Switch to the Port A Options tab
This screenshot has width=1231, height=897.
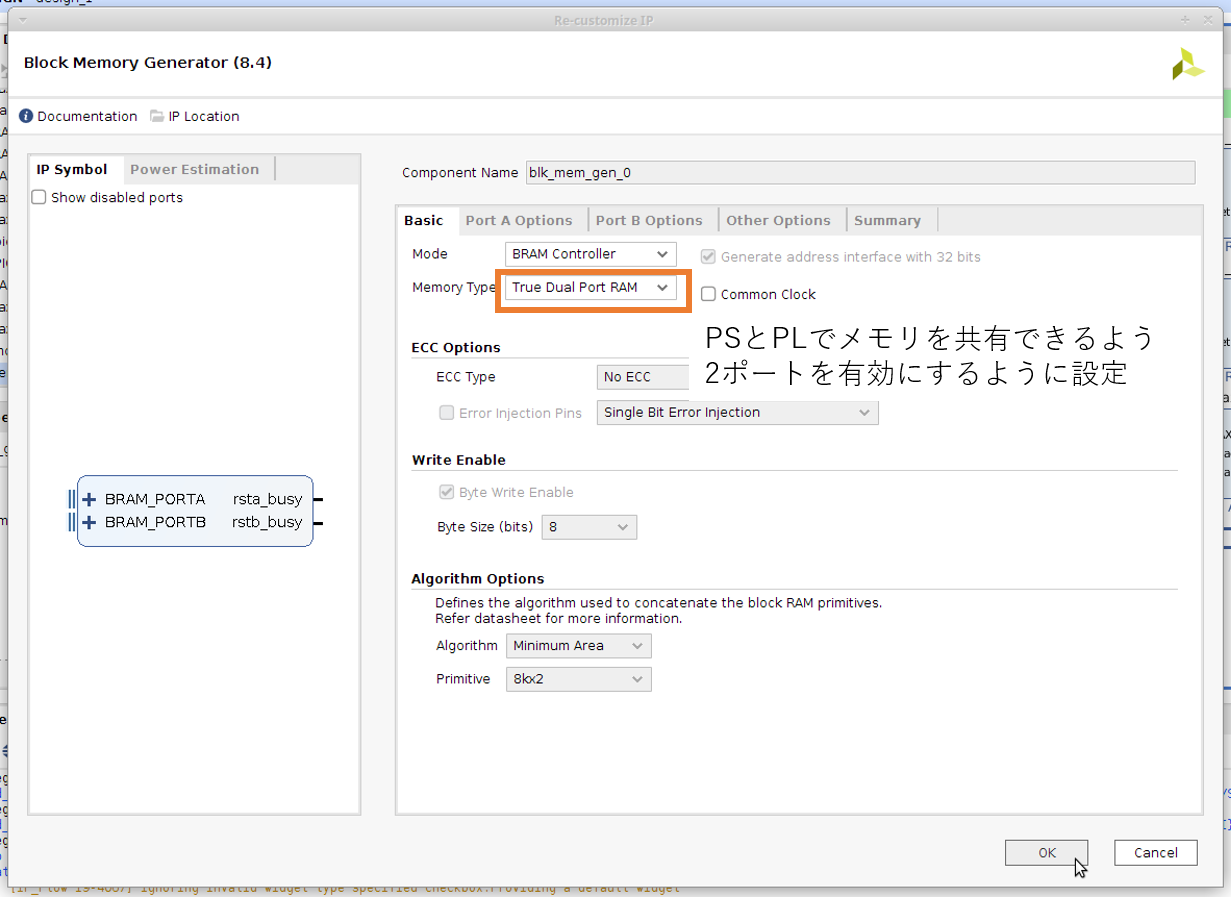518,221
